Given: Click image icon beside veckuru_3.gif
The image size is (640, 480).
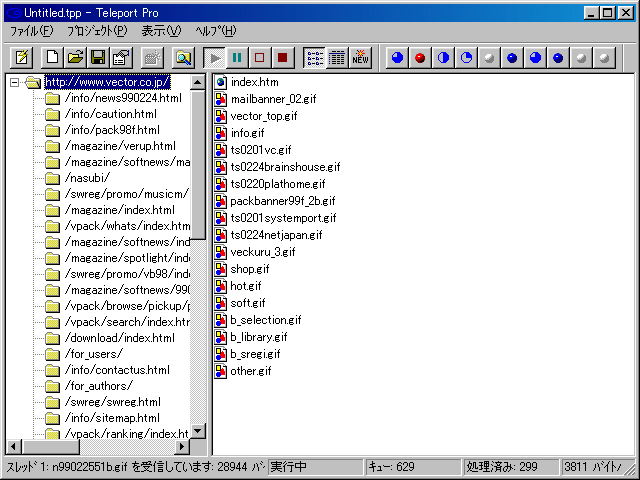Looking at the screenshot, I should 221,252.
